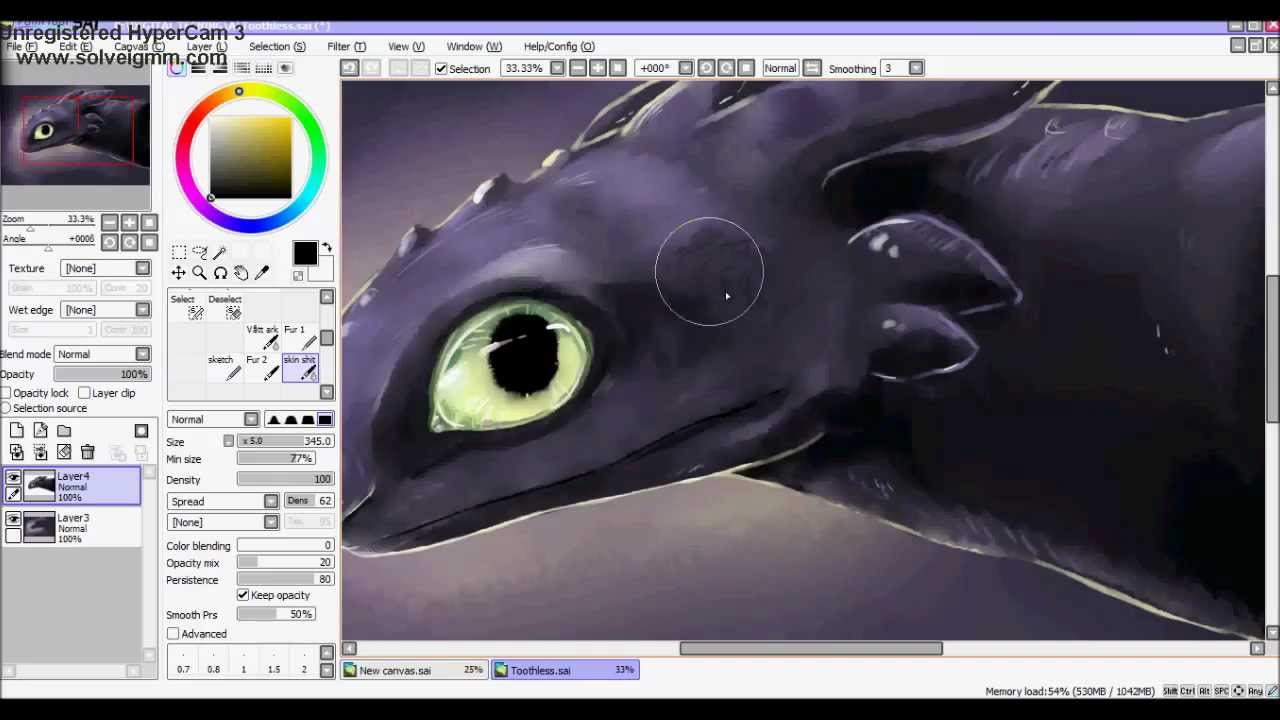Select the eyedropper color picker tool
1280x720 pixels.
[x=262, y=273]
